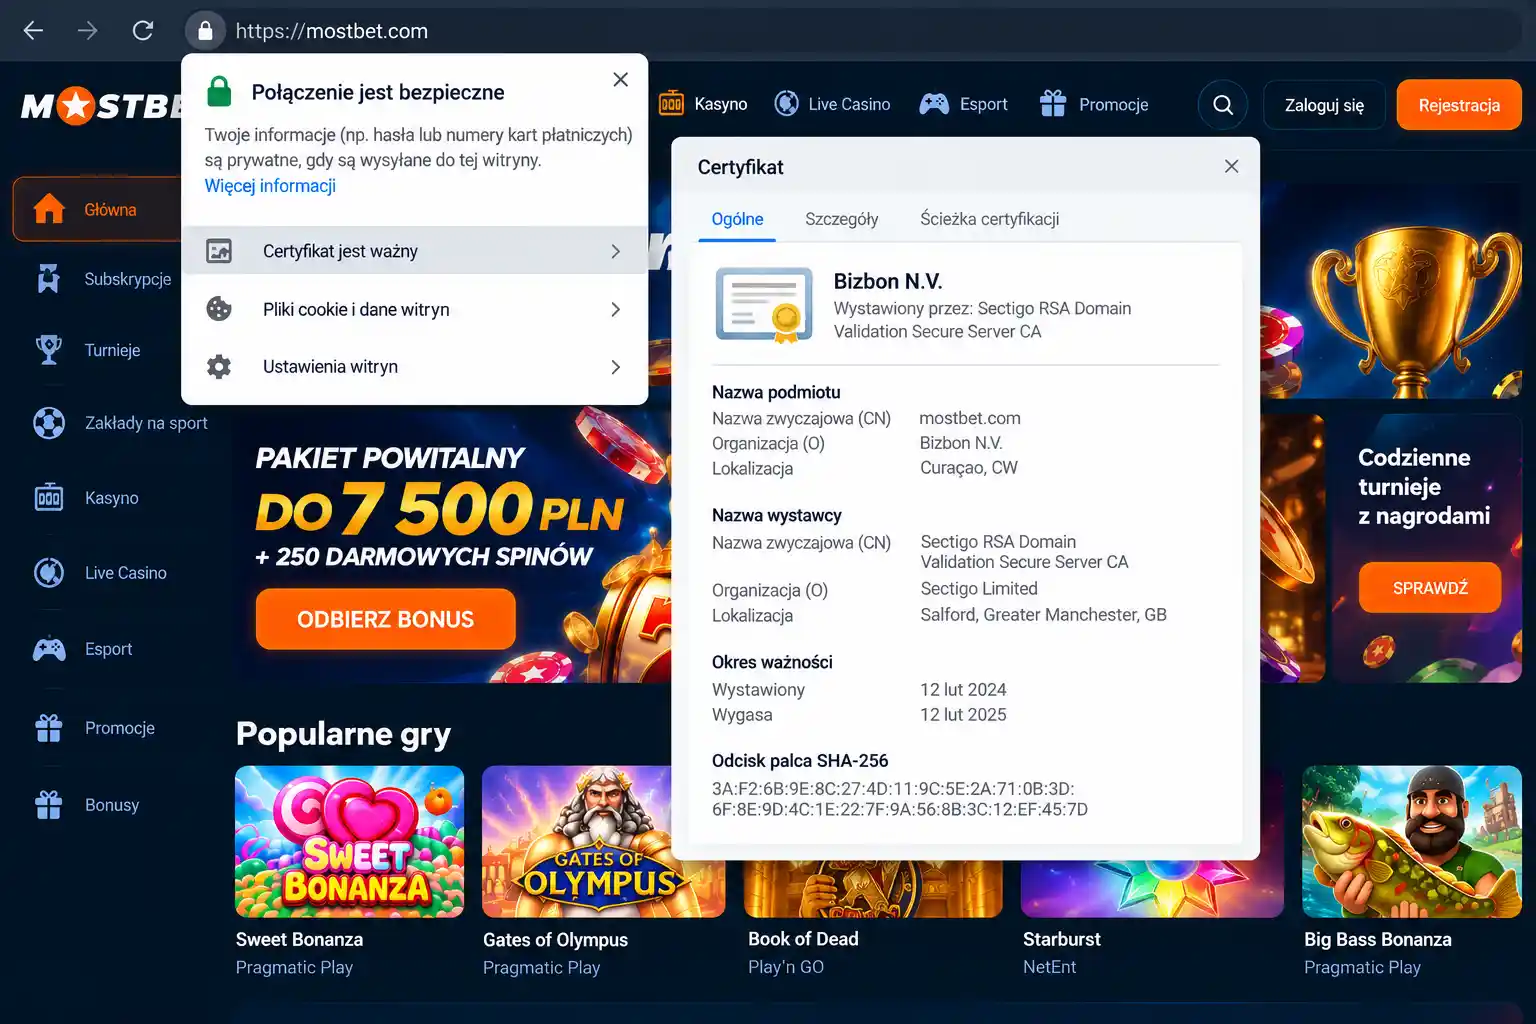The width and height of the screenshot is (1536, 1024).
Task: Open the Gates of Olympus thumbnail
Action: [x=578, y=842]
